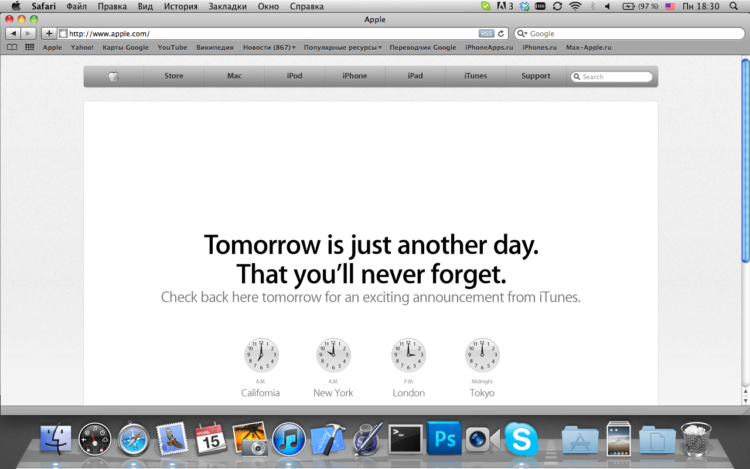The height and width of the screenshot is (469, 750).
Task: Focus apple.com Search field
Action: click(611, 76)
